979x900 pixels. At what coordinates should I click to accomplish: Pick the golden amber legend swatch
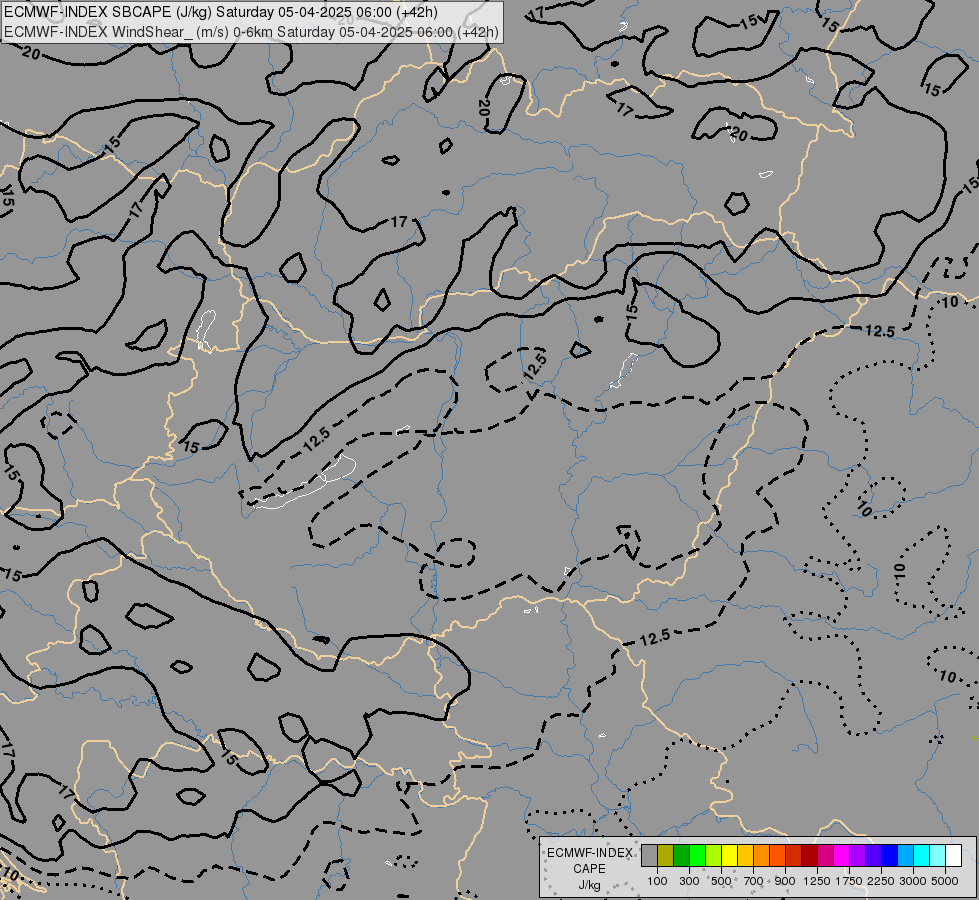point(745,856)
